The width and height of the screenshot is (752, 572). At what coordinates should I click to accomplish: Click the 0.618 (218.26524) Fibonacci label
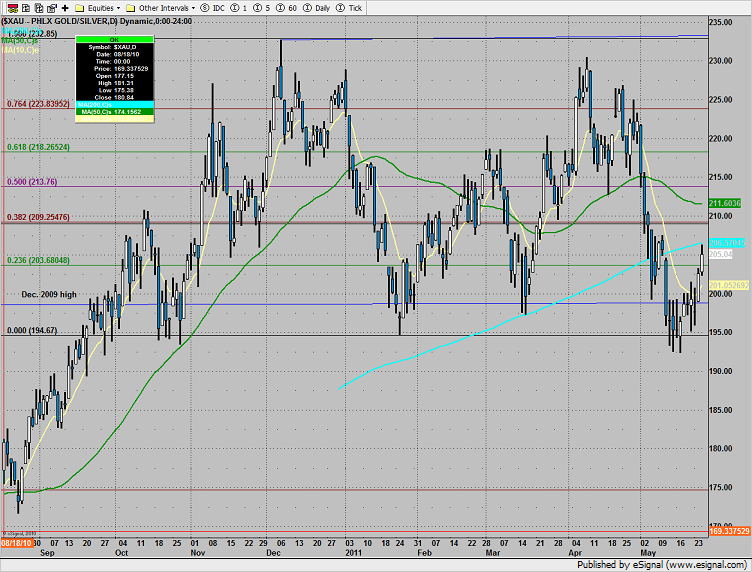tap(38, 147)
